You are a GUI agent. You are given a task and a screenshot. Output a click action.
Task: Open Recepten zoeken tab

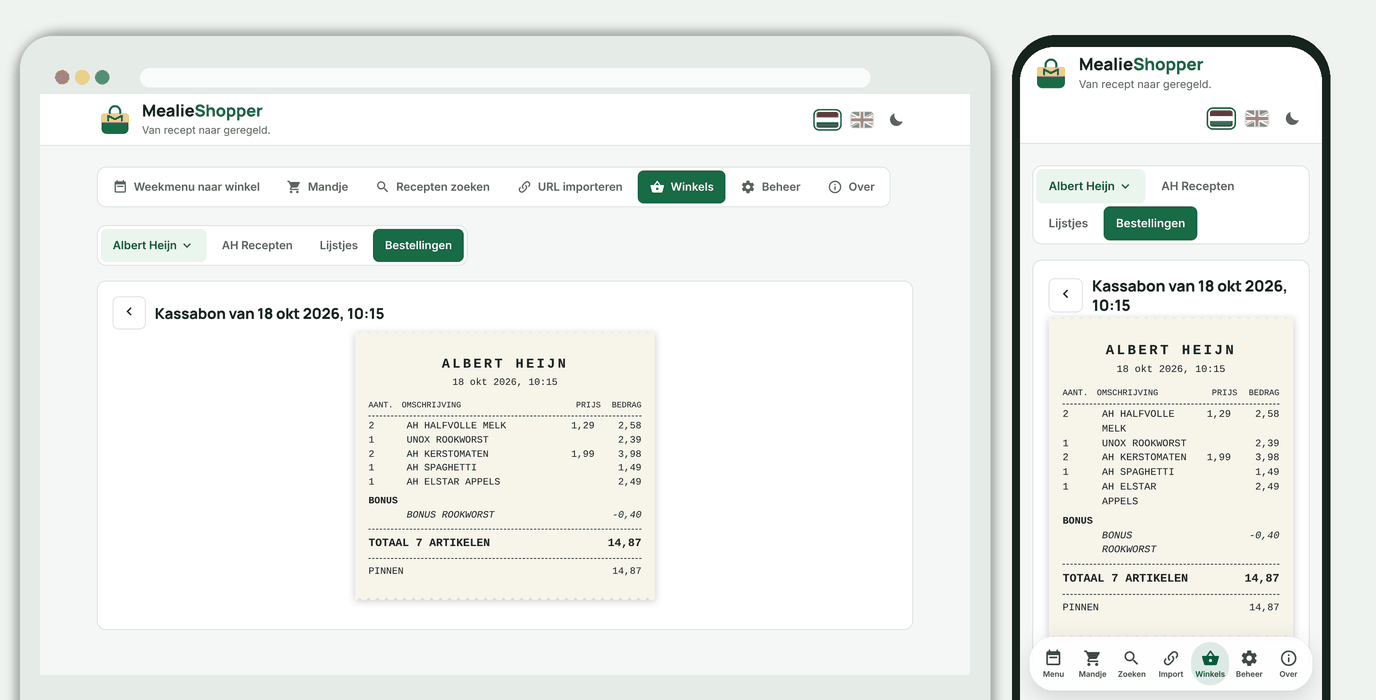pos(433,187)
